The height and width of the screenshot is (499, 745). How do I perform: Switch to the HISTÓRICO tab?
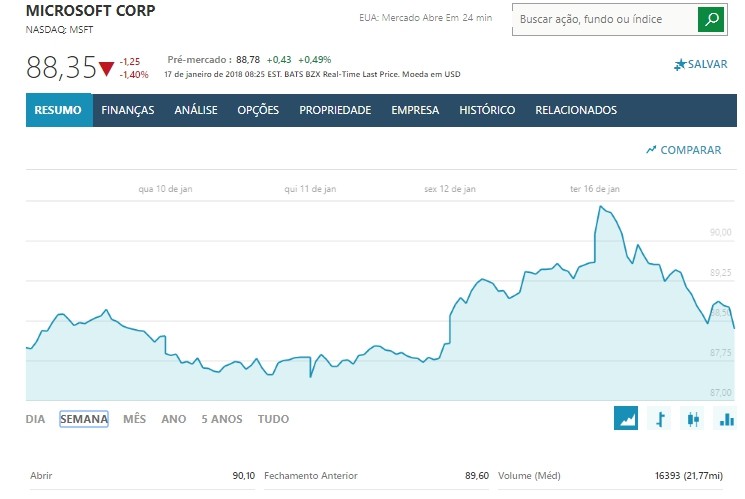487,110
